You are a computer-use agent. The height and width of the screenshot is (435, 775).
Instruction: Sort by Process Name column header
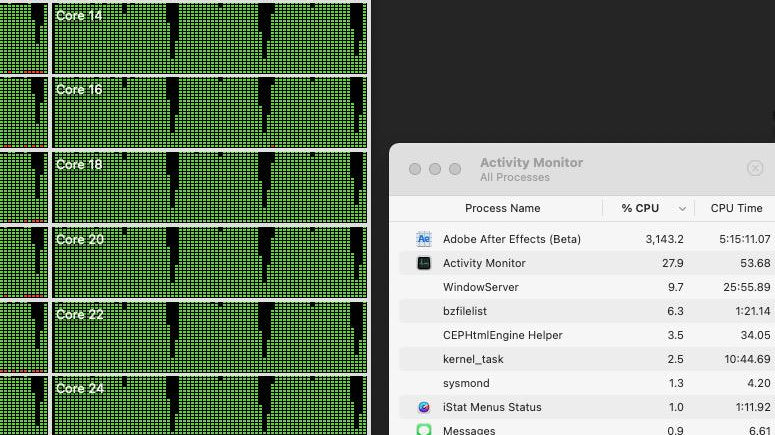coord(502,208)
